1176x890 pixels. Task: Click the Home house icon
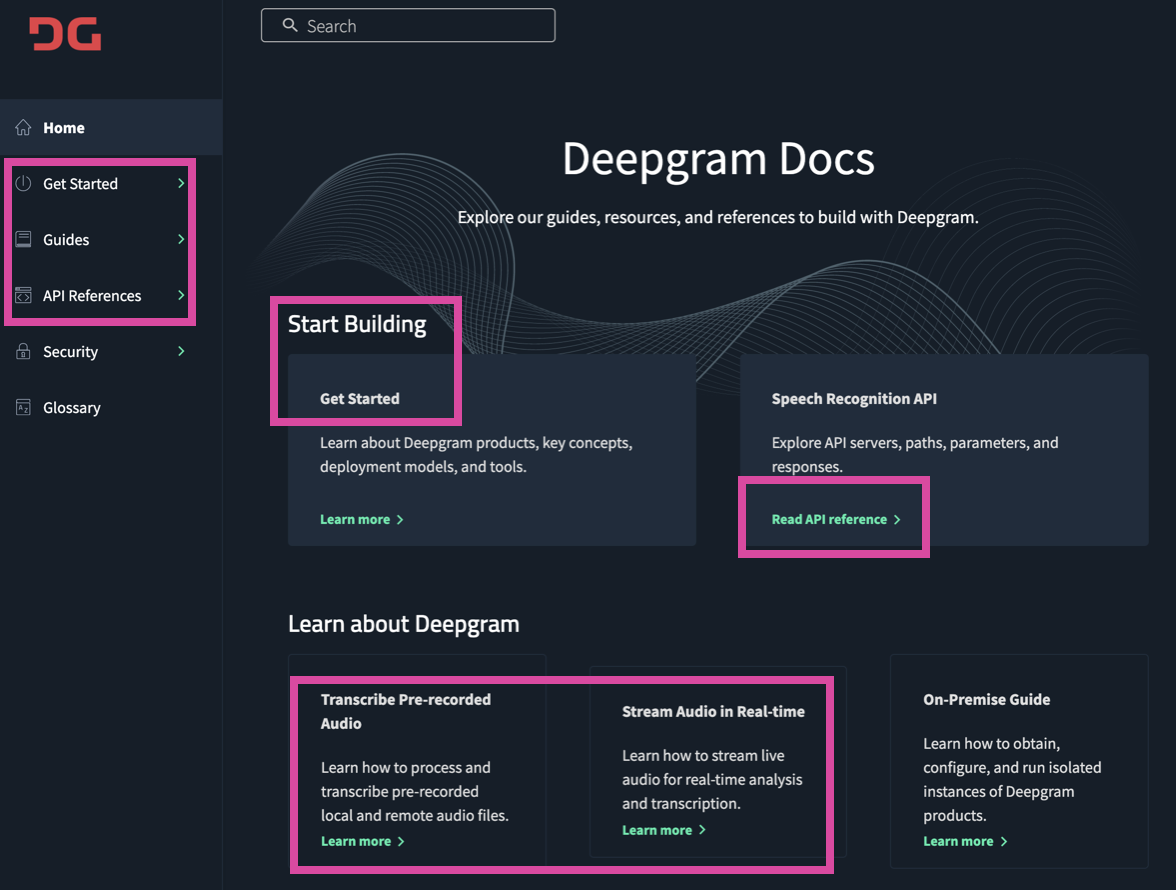coord(23,127)
